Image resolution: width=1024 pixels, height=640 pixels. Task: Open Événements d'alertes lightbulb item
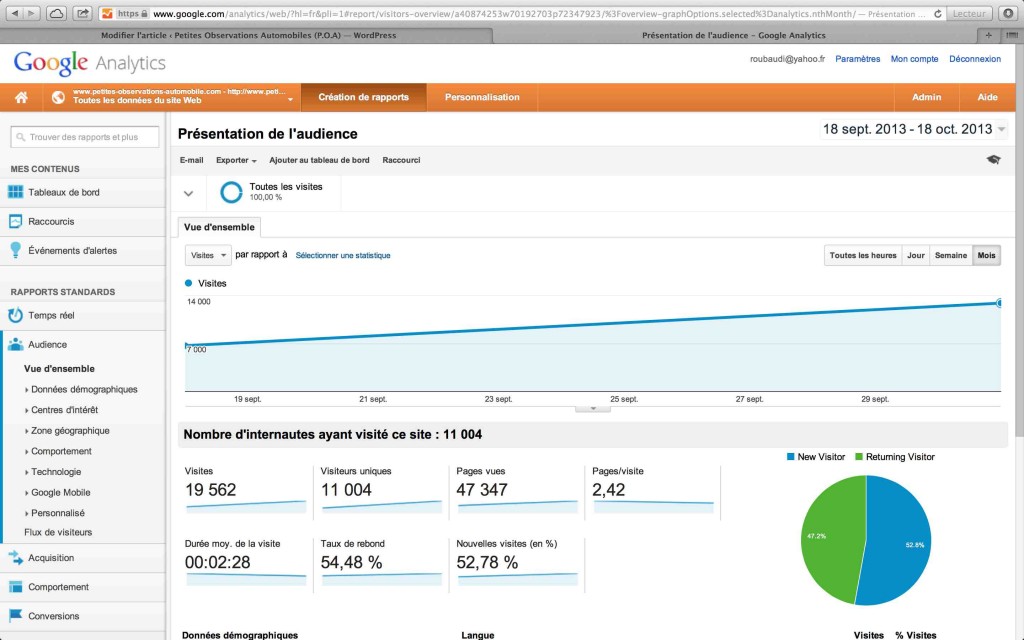(72, 251)
